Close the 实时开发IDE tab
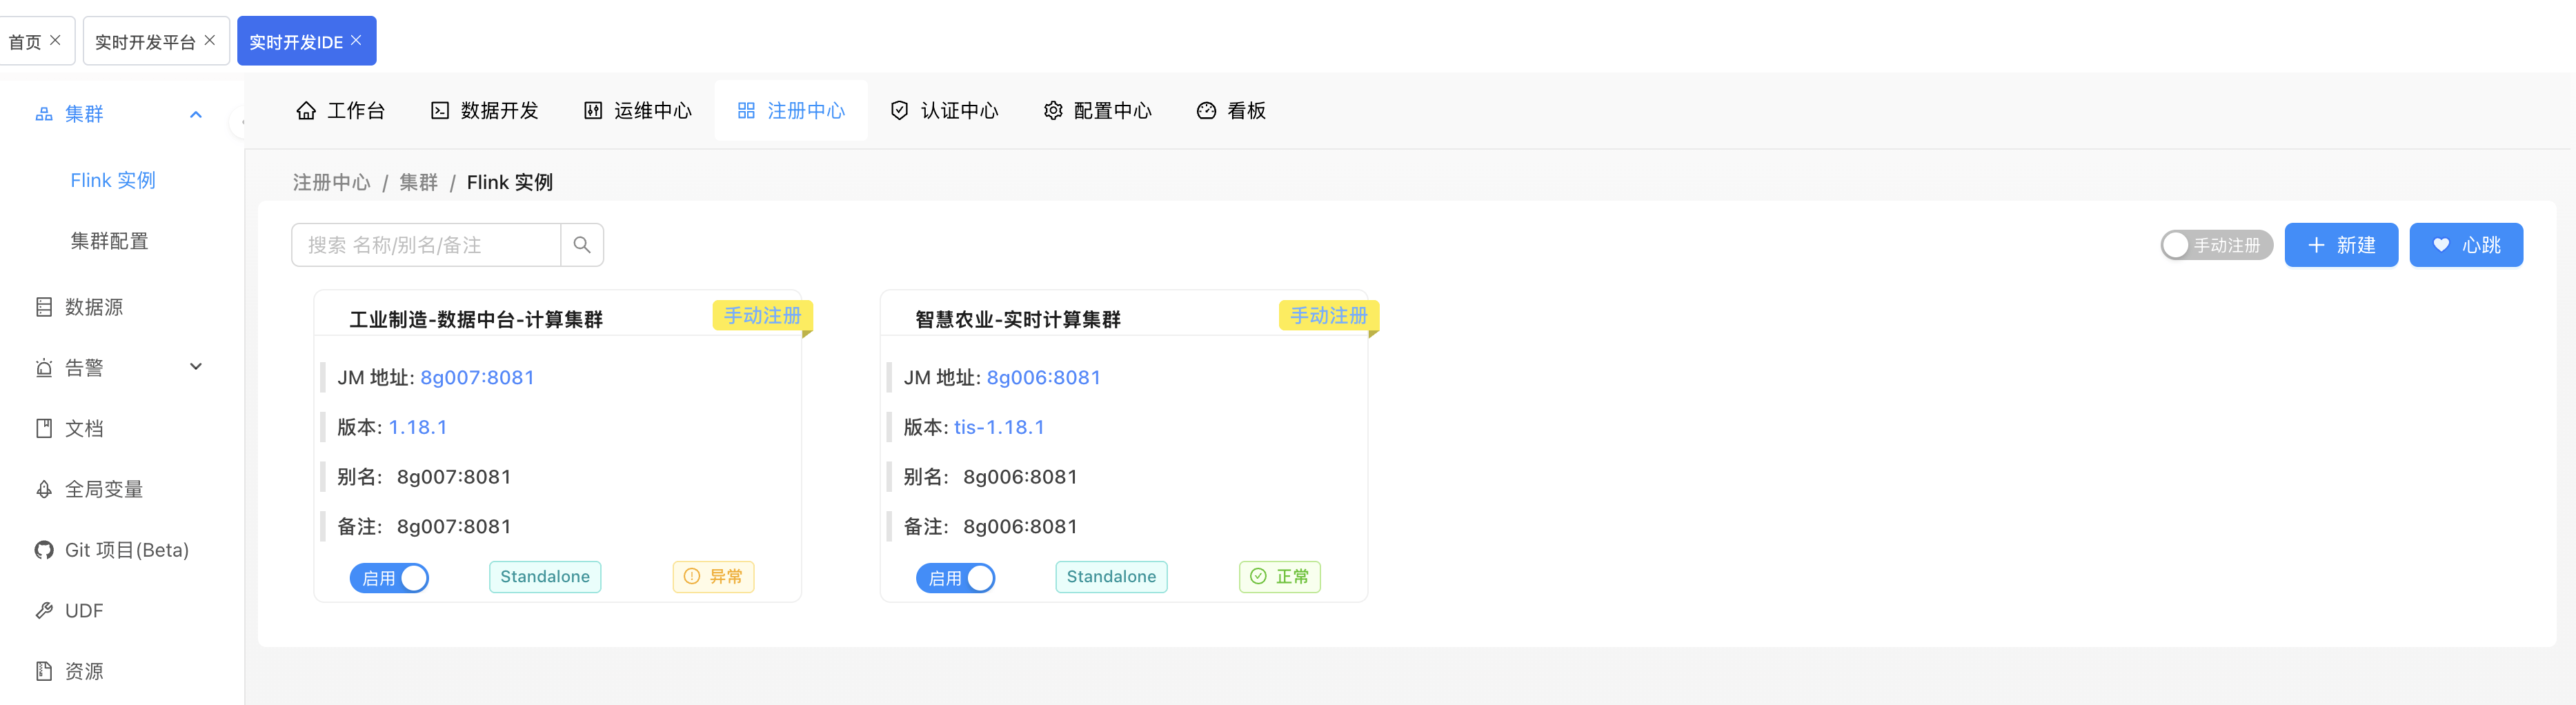The height and width of the screenshot is (705, 2576). click(356, 41)
